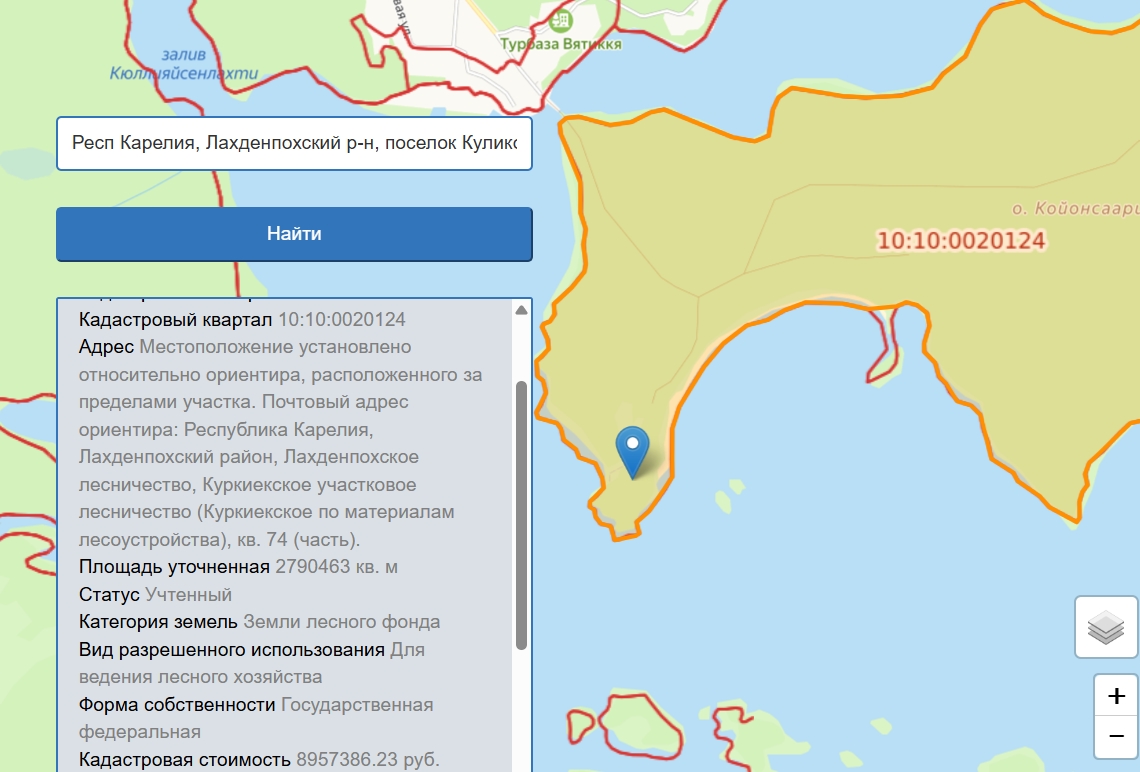The width and height of the screenshot is (1140, 772).
Task: Click the Форма собственности entry
Action: coord(256,705)
